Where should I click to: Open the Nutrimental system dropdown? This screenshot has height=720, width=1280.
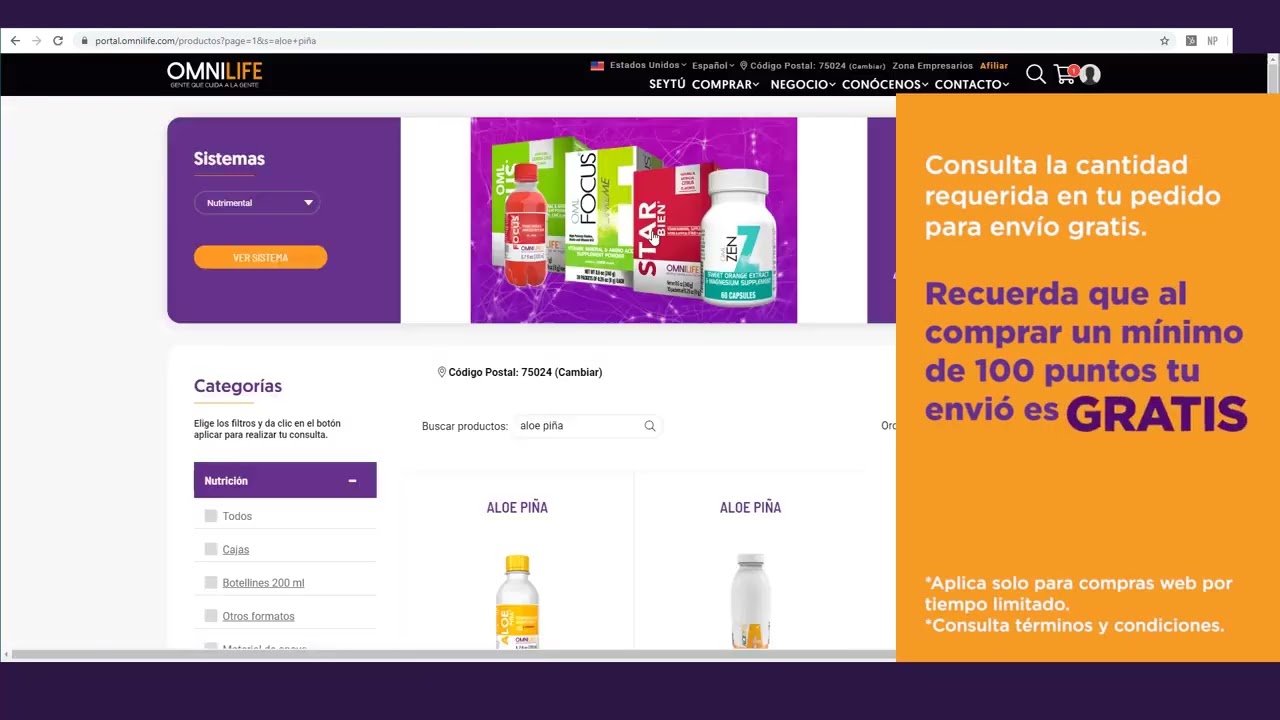(257, 203)
